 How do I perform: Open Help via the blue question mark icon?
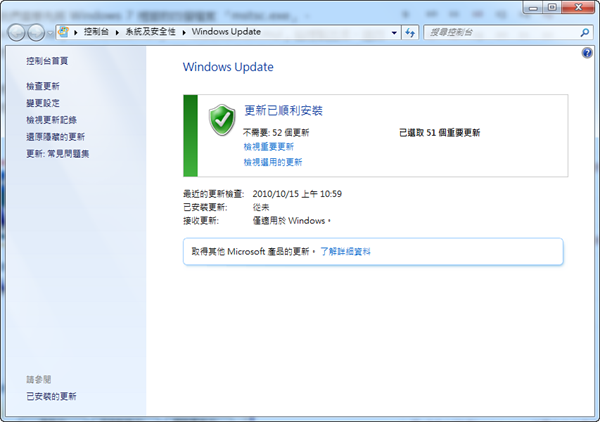[x=587, y=53]
